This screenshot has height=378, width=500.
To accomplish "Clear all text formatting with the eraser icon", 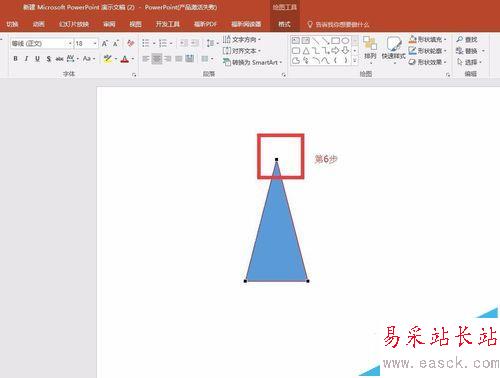I will pyautogui.click(x=131, y=43).
